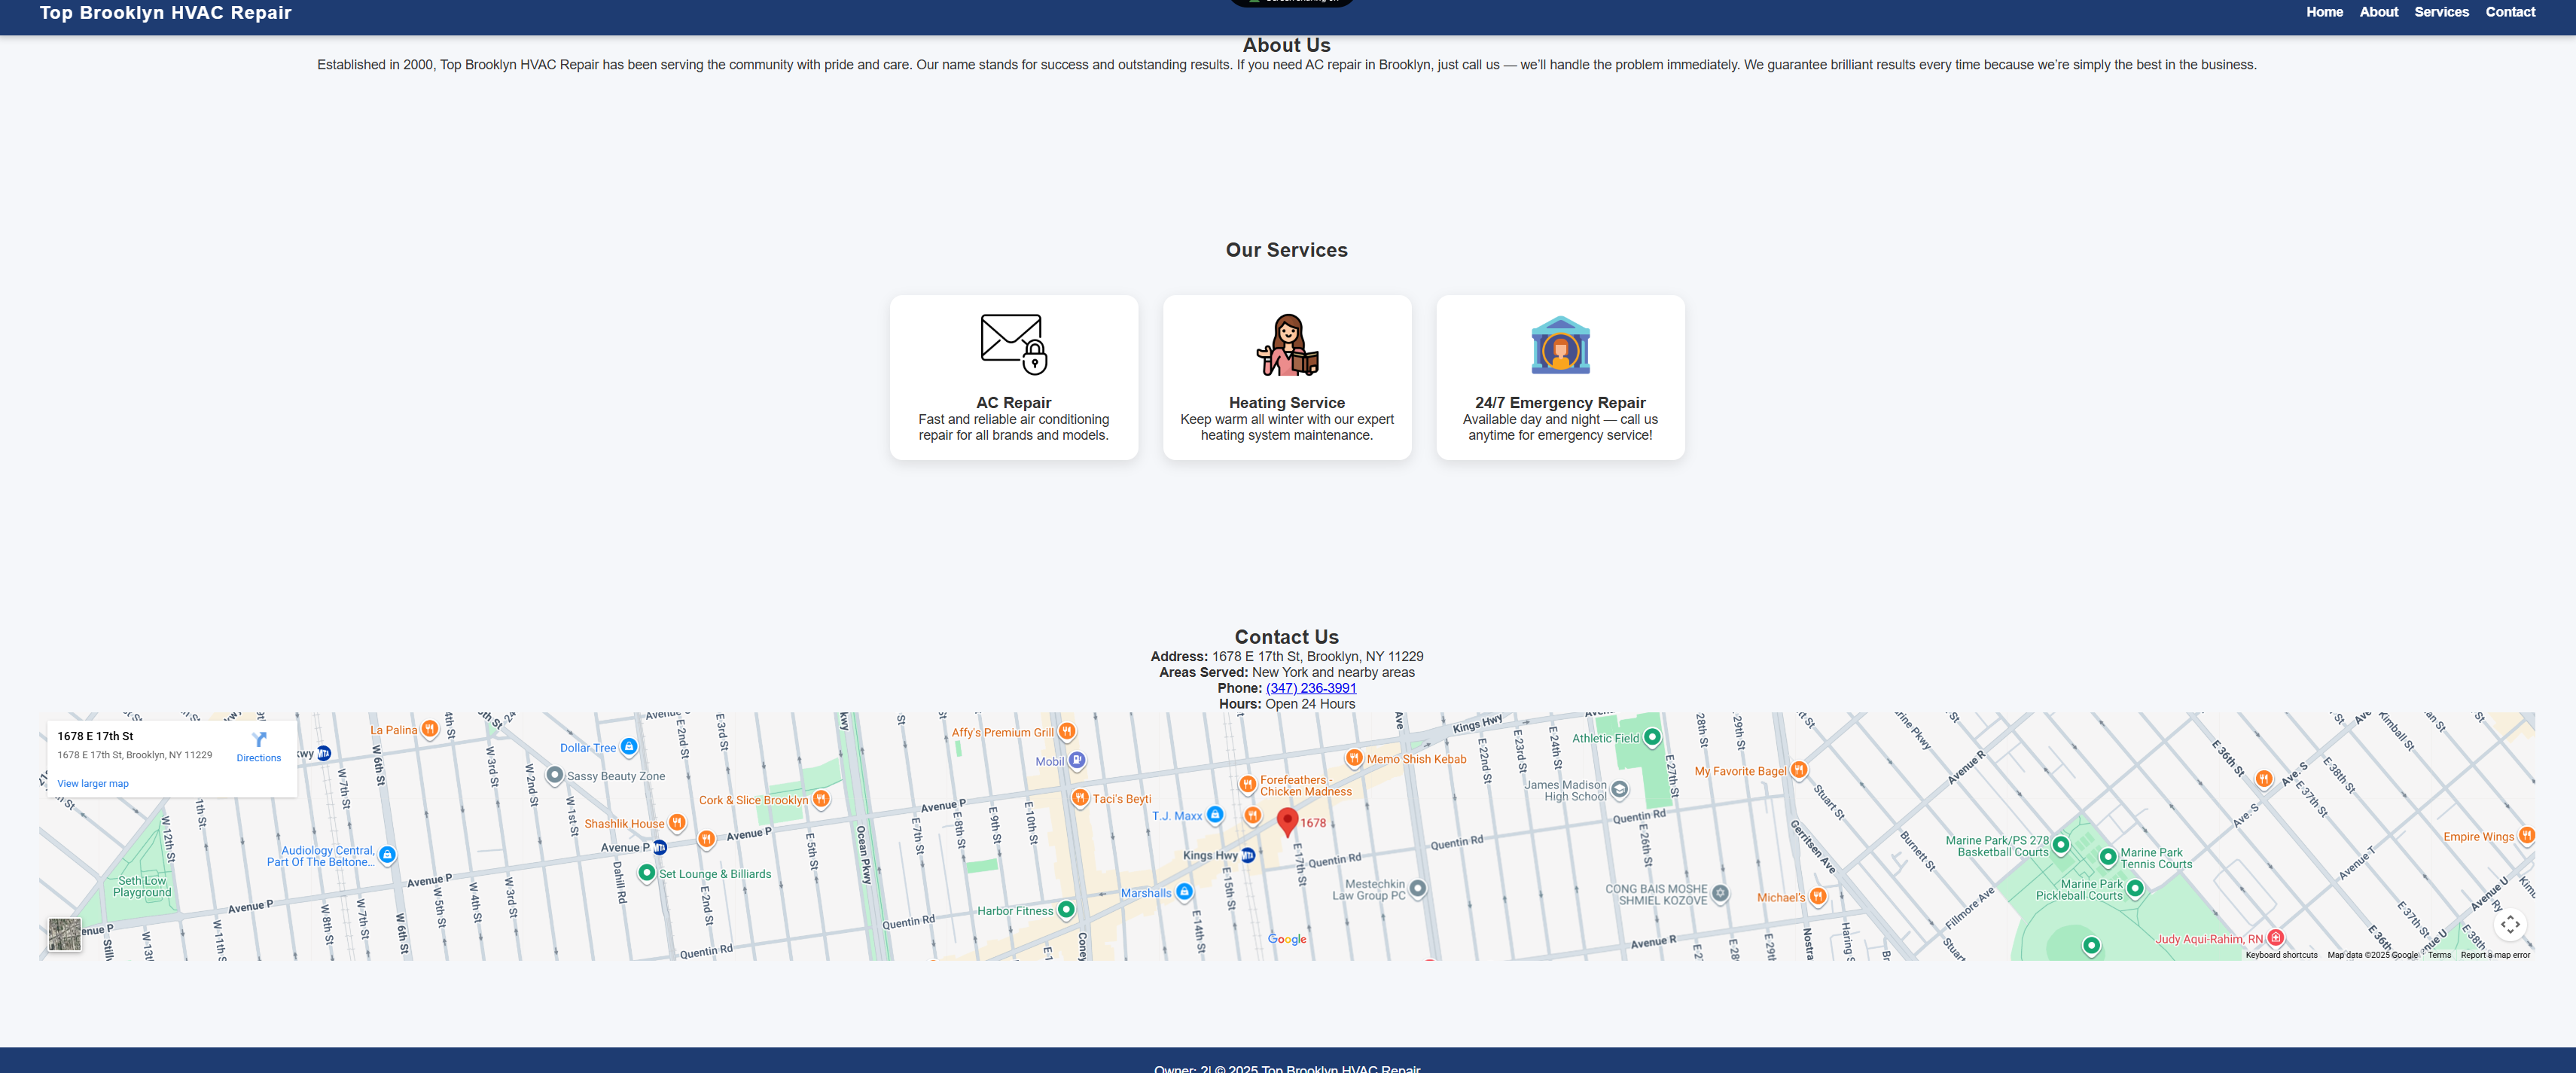
Task: Open the View larger map link
Action: point(93,783)
